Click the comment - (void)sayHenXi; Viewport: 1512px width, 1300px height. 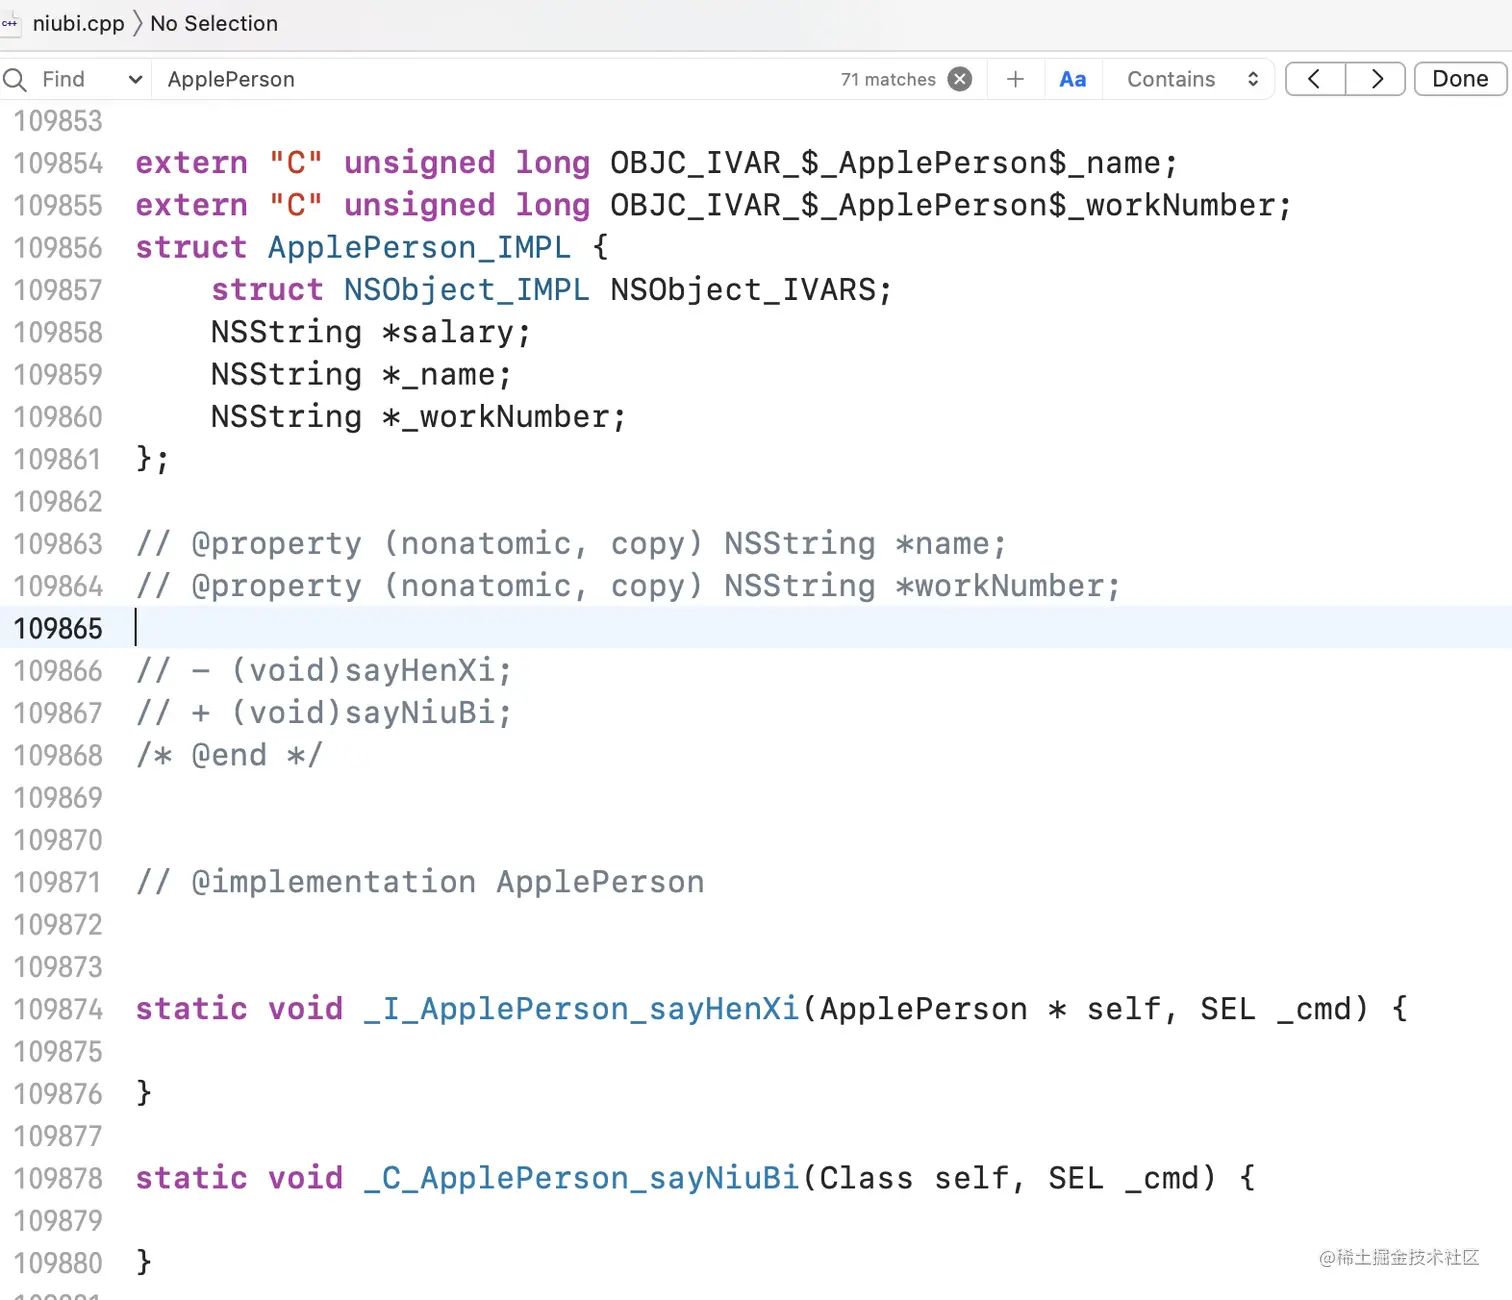point(324,670)
